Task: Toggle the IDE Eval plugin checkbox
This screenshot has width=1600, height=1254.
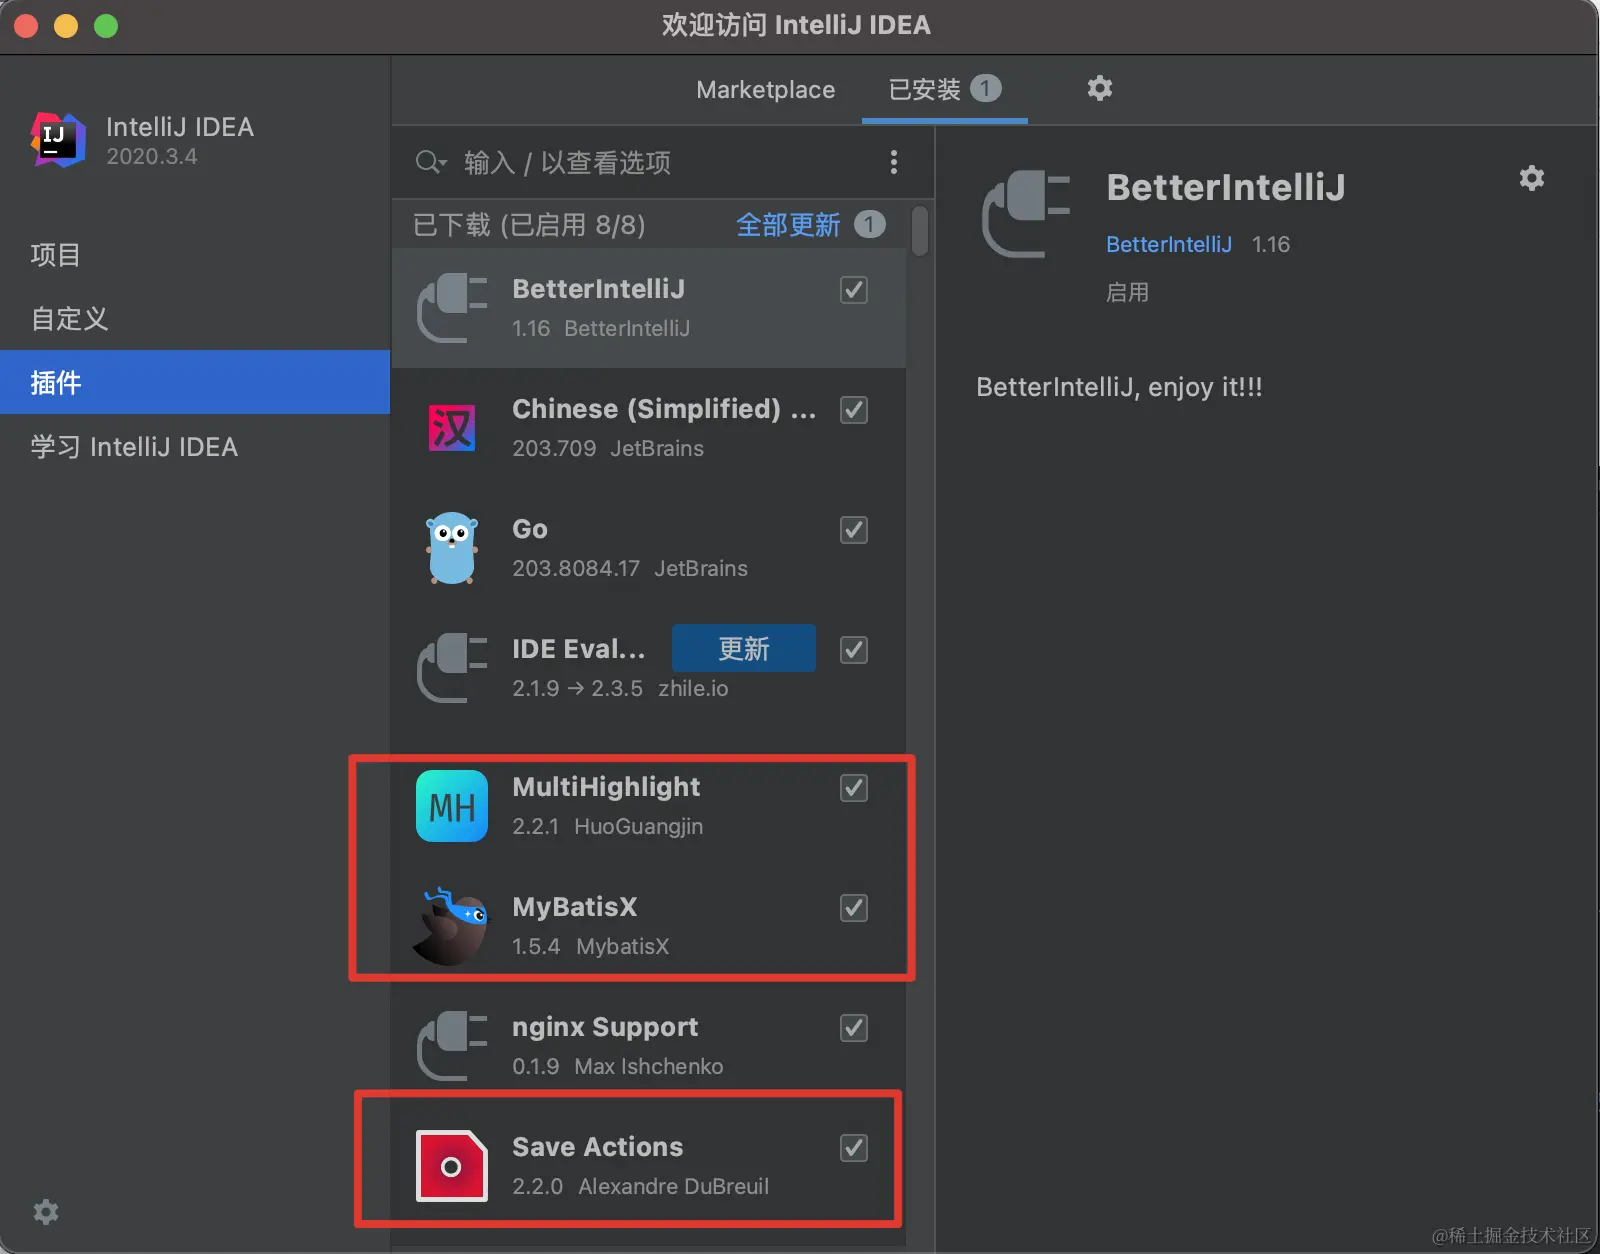Action: click(x=854, y=650)
